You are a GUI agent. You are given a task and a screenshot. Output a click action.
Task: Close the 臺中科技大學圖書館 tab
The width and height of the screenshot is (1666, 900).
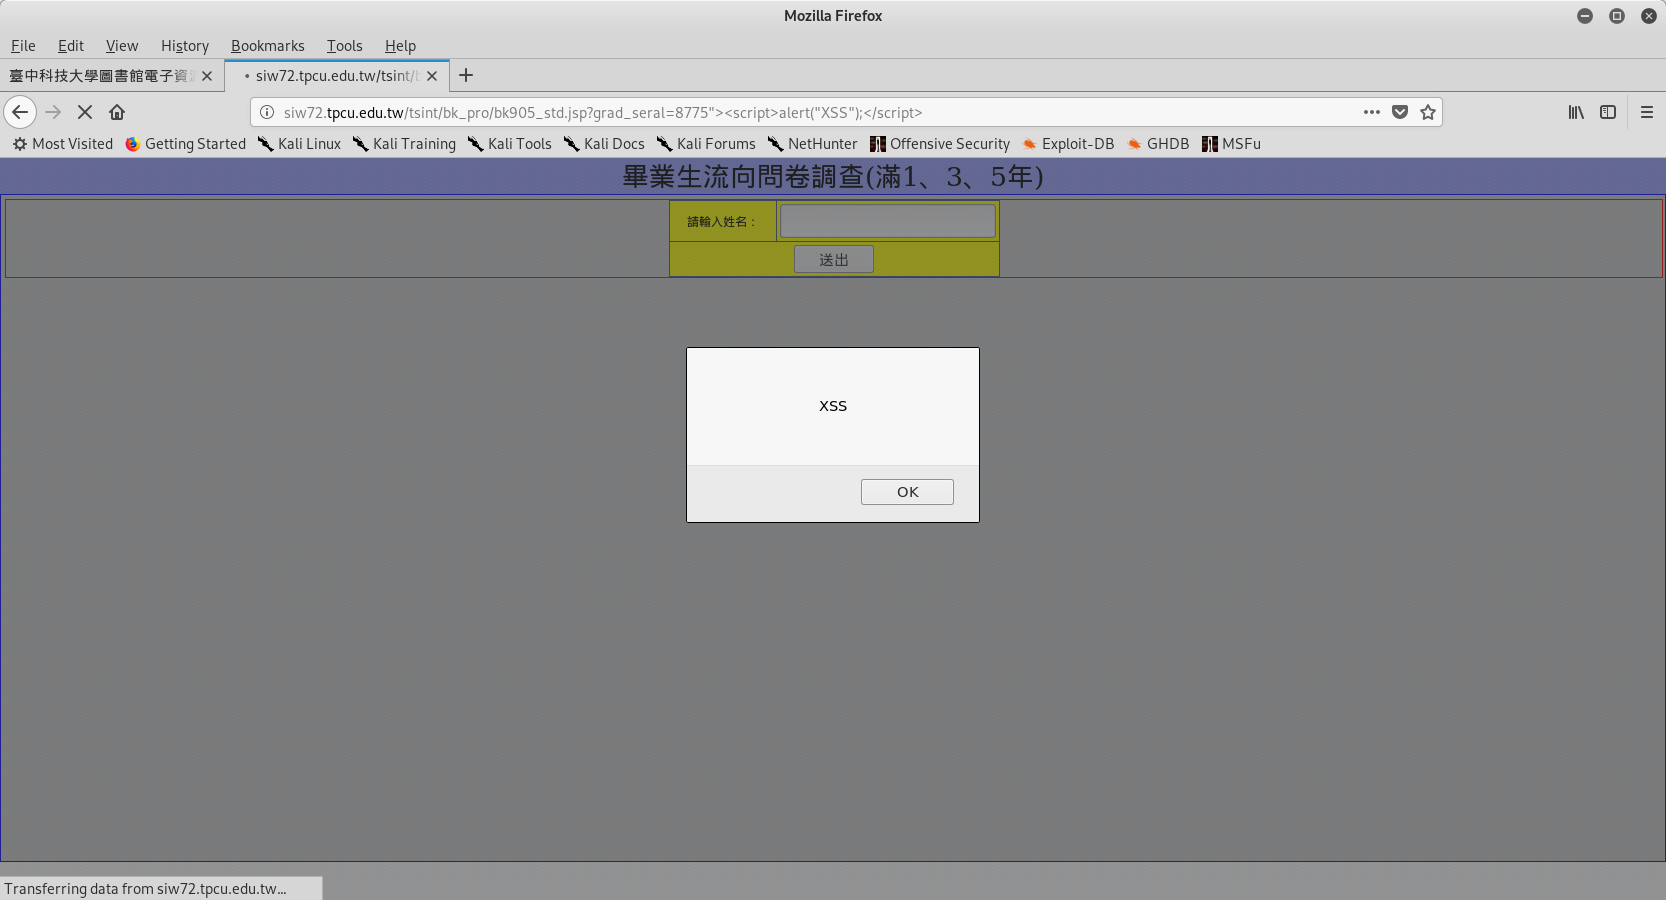[207, 76]
